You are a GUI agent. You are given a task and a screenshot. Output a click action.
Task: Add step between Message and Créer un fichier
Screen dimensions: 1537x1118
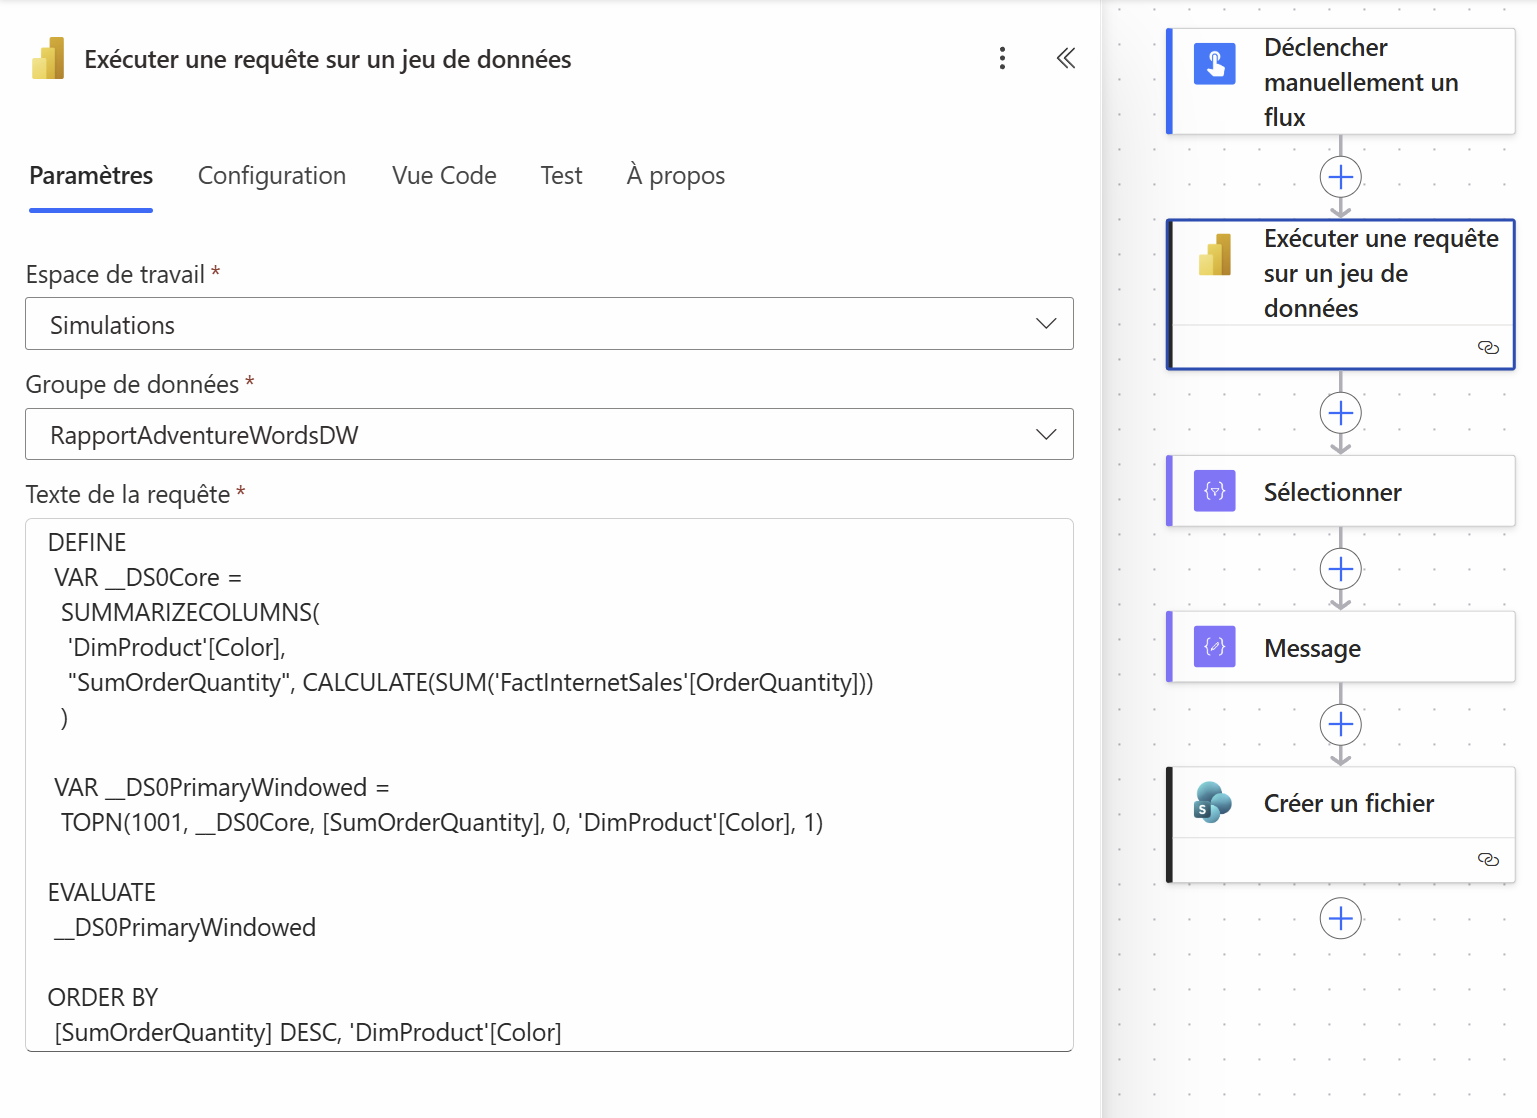(x=1341, y=724)
